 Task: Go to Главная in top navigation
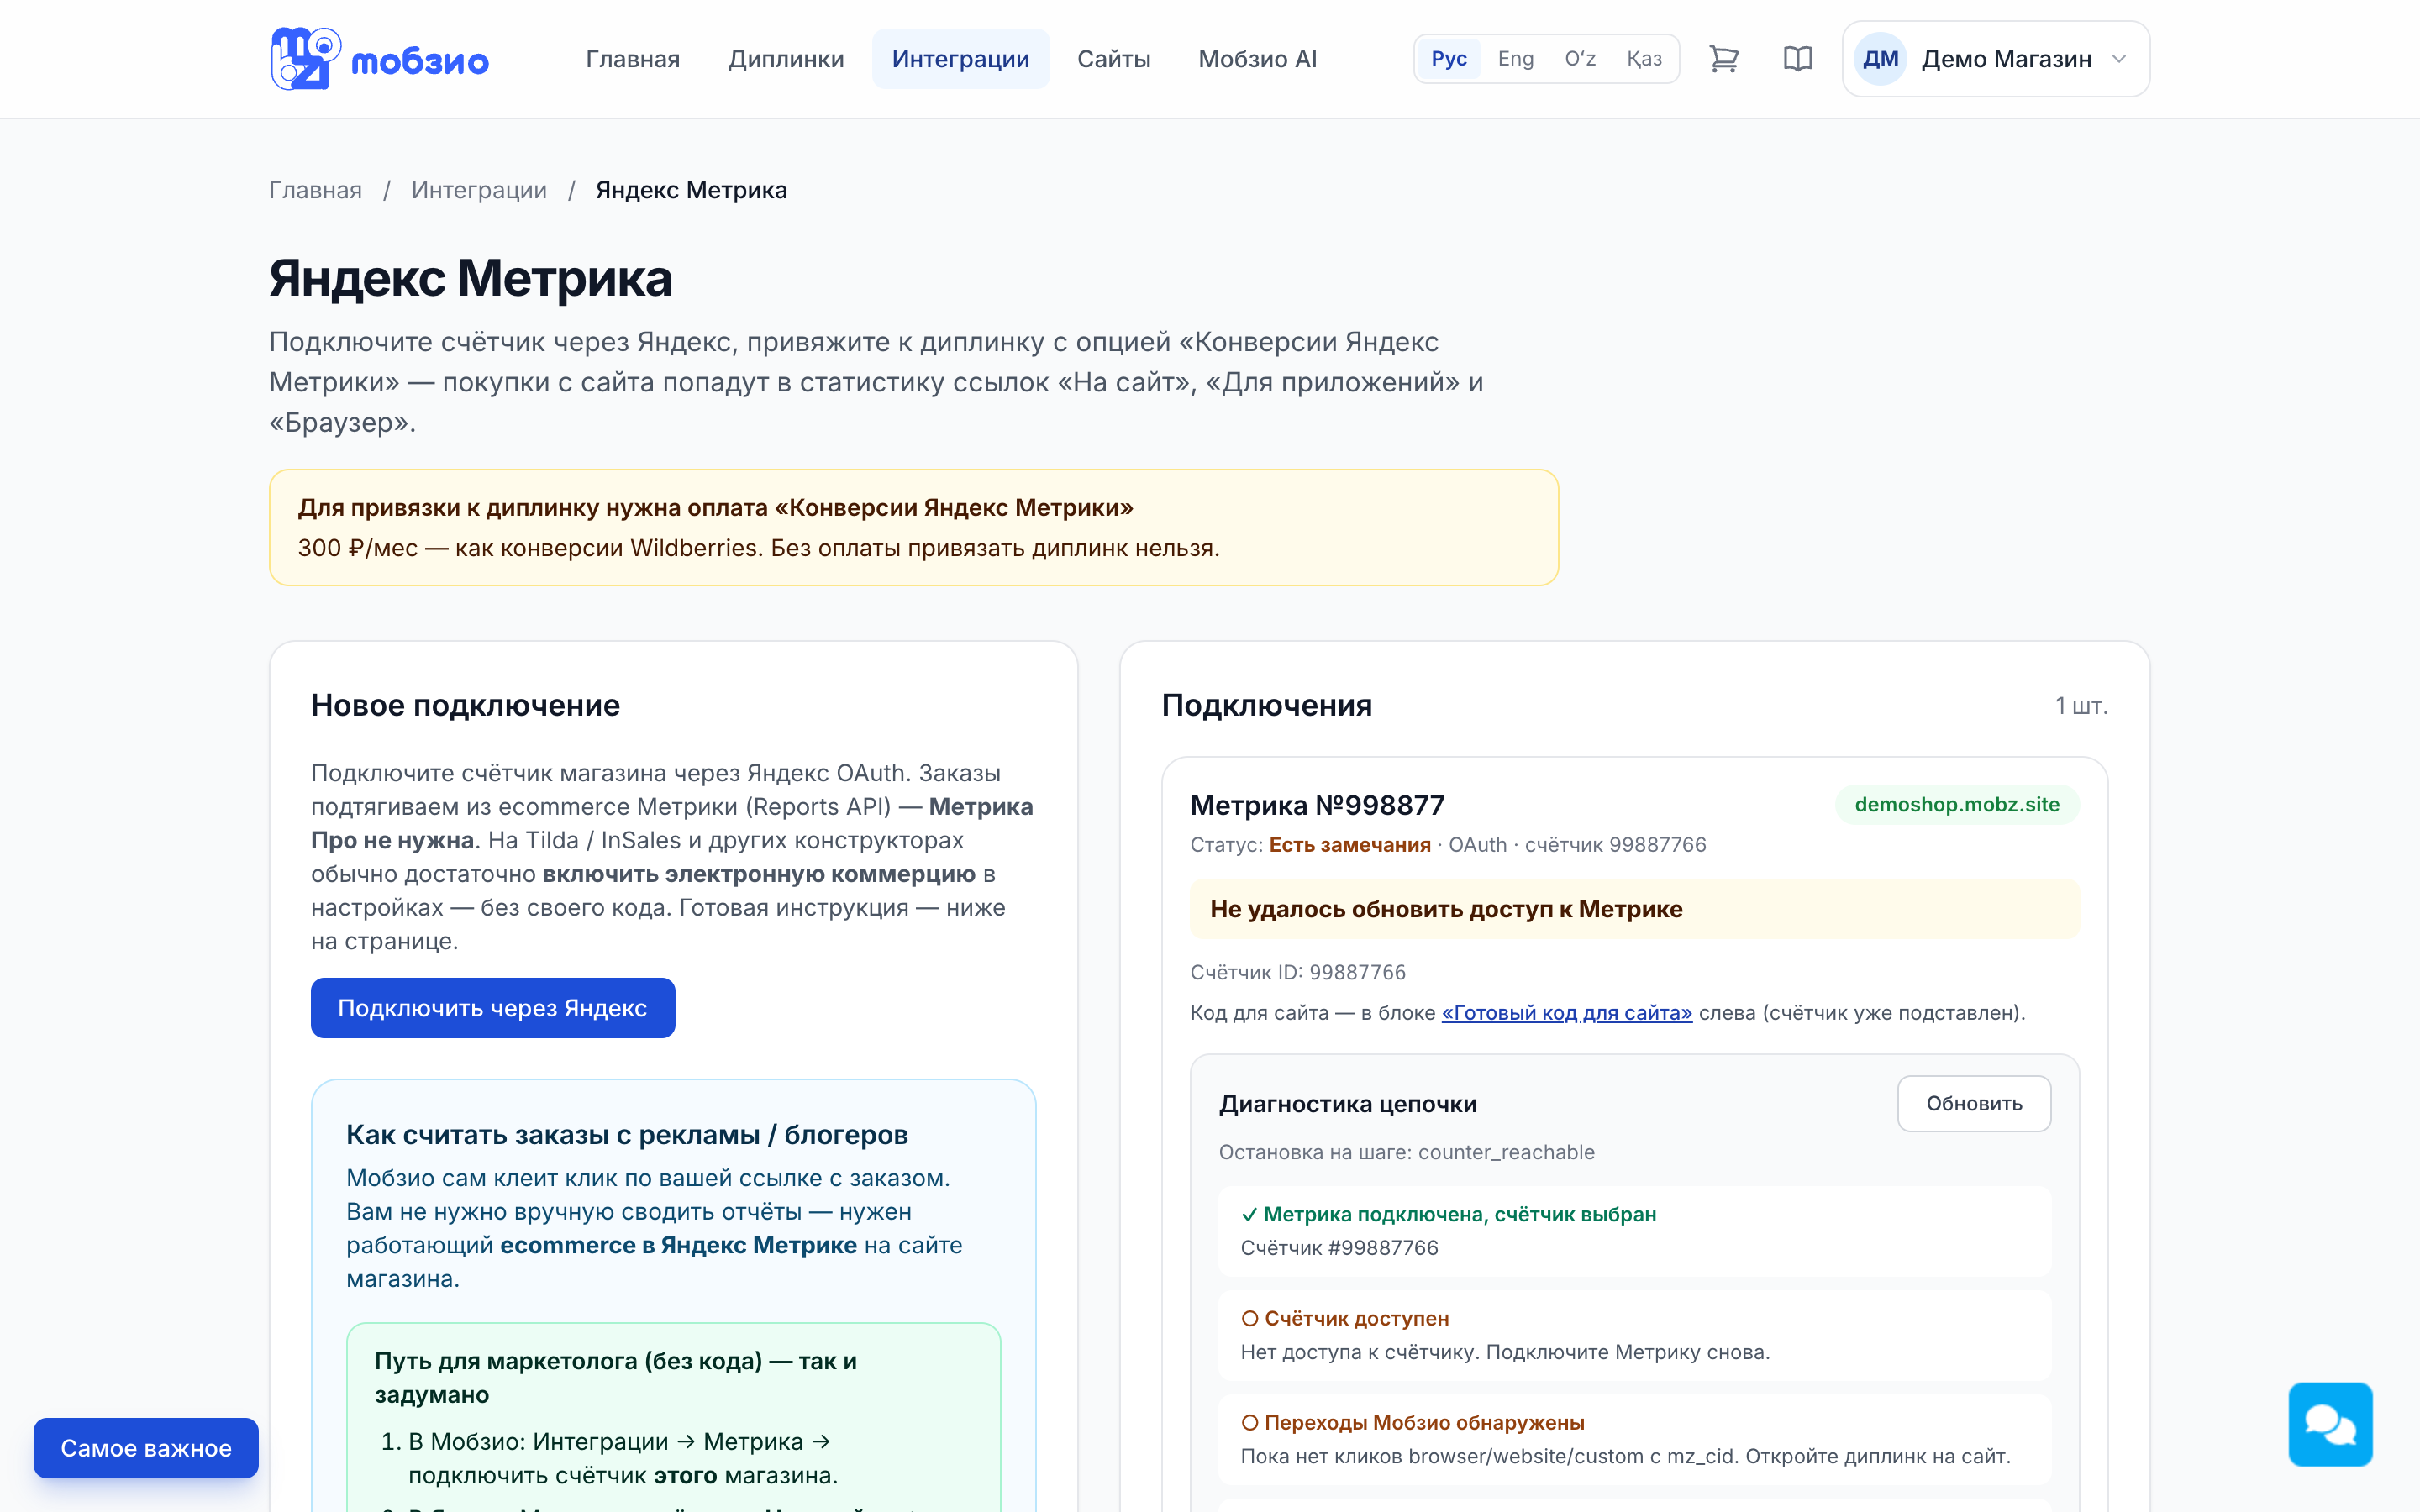[x=633, y=59]
